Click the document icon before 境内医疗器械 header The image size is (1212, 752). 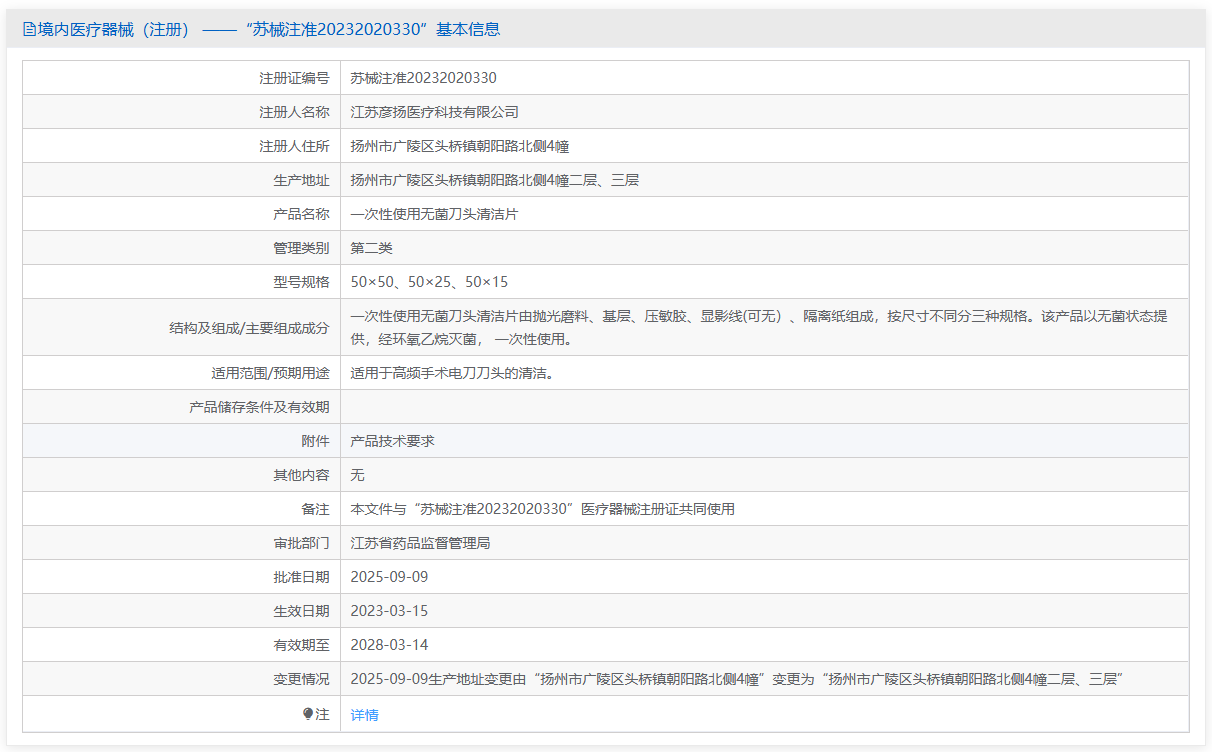(x=29, y=30)
